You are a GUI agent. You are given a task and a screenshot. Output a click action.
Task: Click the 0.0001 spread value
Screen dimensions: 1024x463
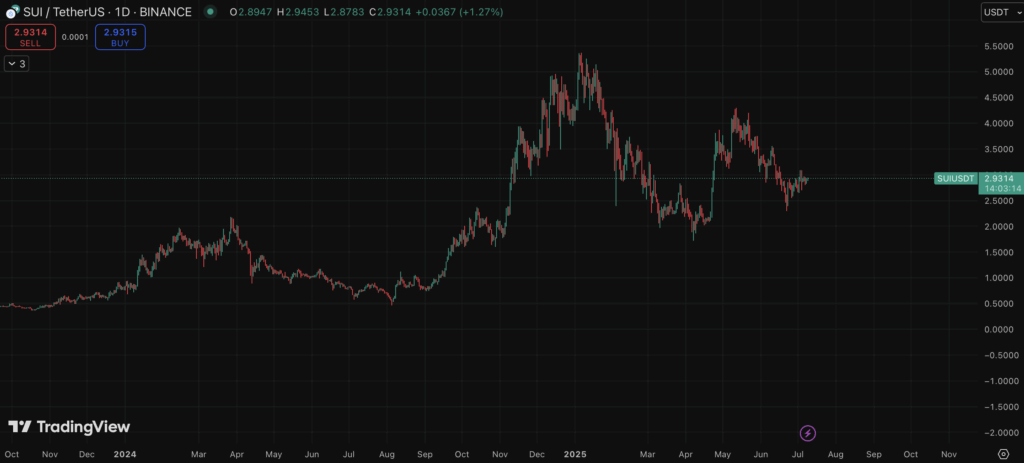tap(75, 37)
